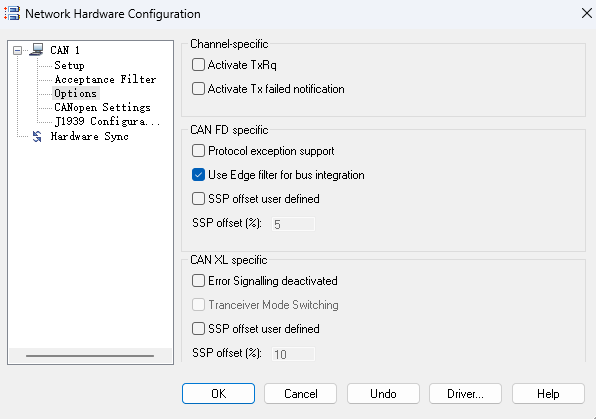Check CAN FD SSP offset user defined

pyautogui.click(x=198, y=198)
